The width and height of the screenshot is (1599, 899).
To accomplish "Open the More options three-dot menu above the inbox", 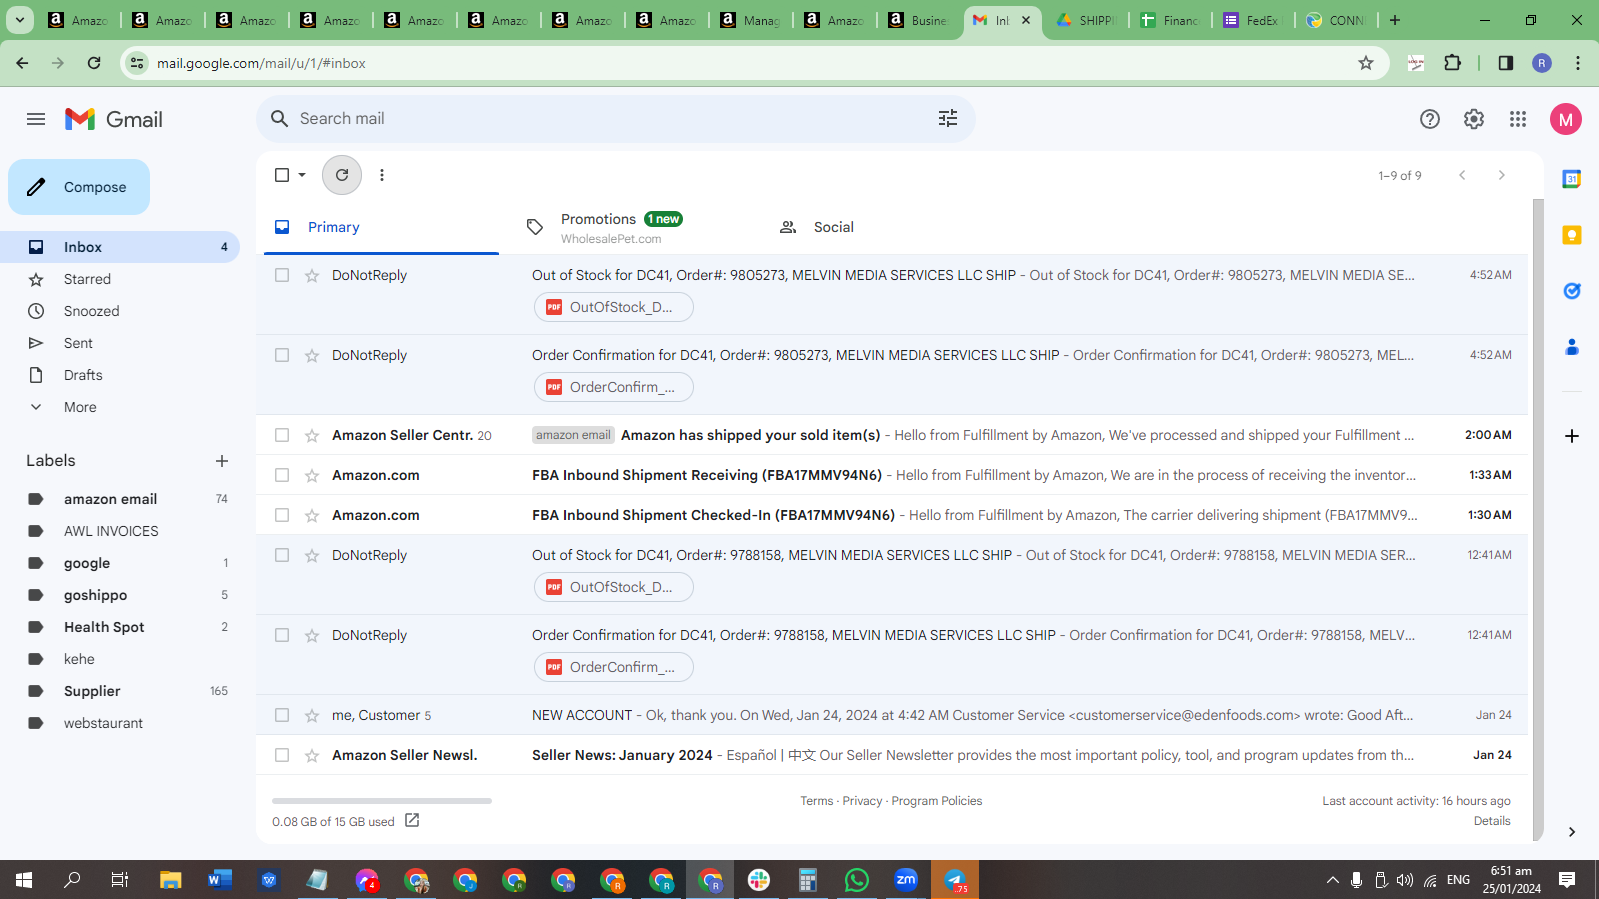I will (382, 175).
